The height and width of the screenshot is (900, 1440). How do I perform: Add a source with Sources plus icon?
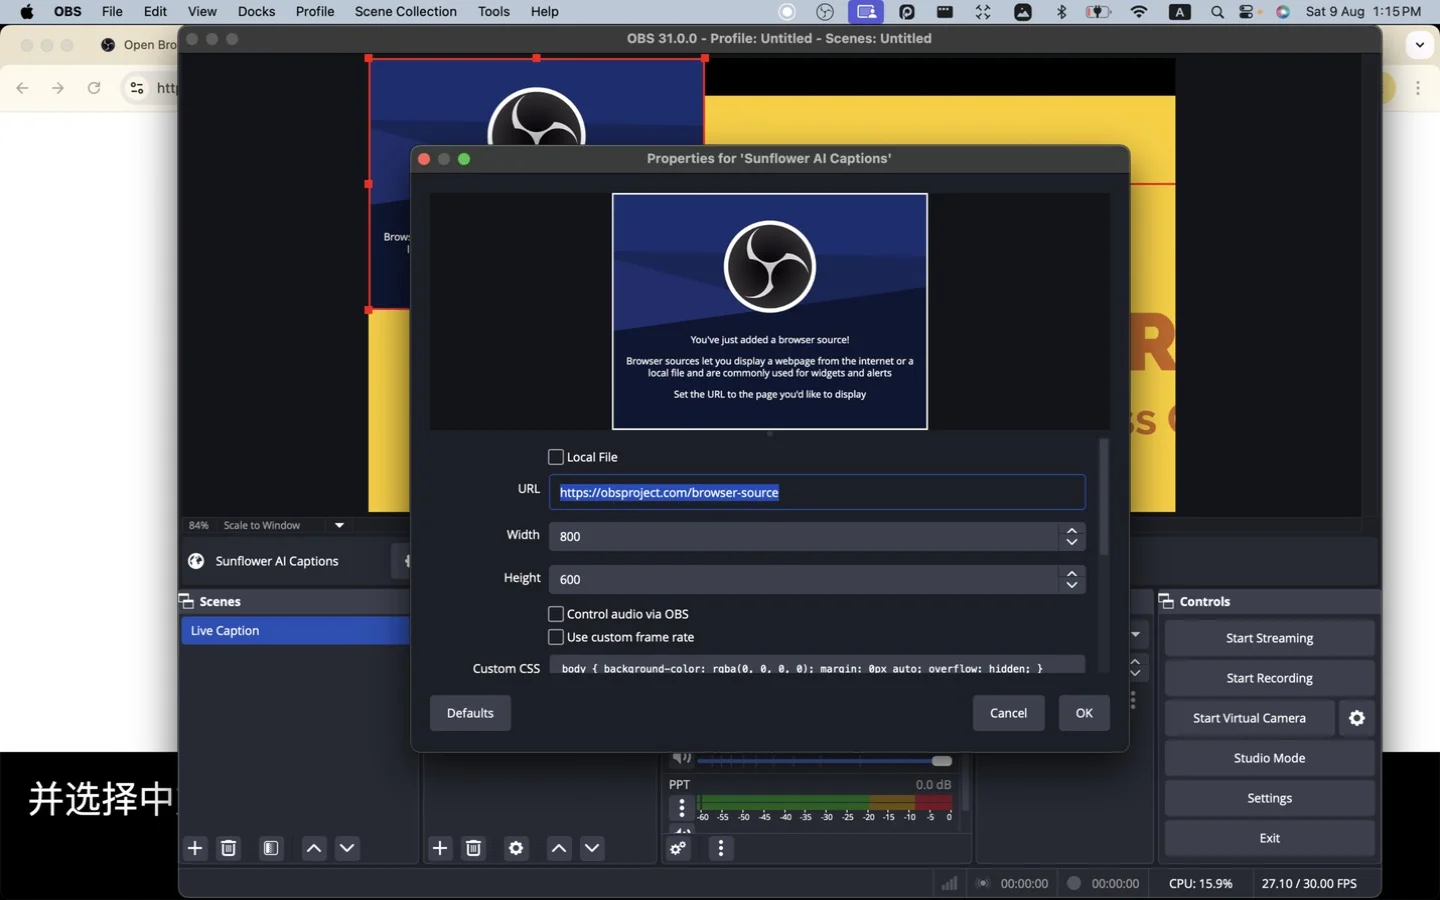click(440, 848)
